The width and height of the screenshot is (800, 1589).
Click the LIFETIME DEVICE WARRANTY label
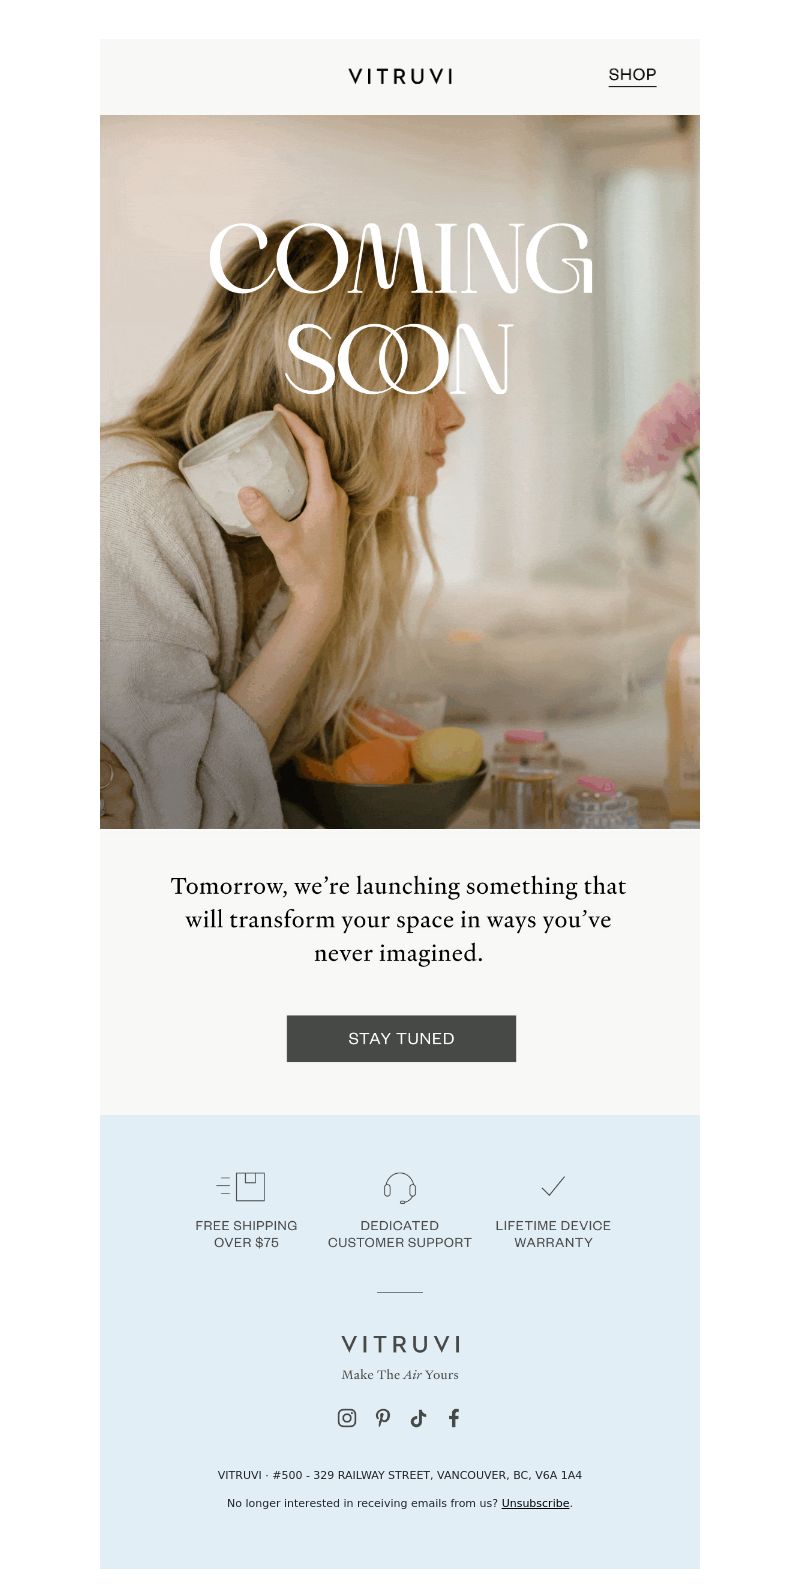[553, 1233]
